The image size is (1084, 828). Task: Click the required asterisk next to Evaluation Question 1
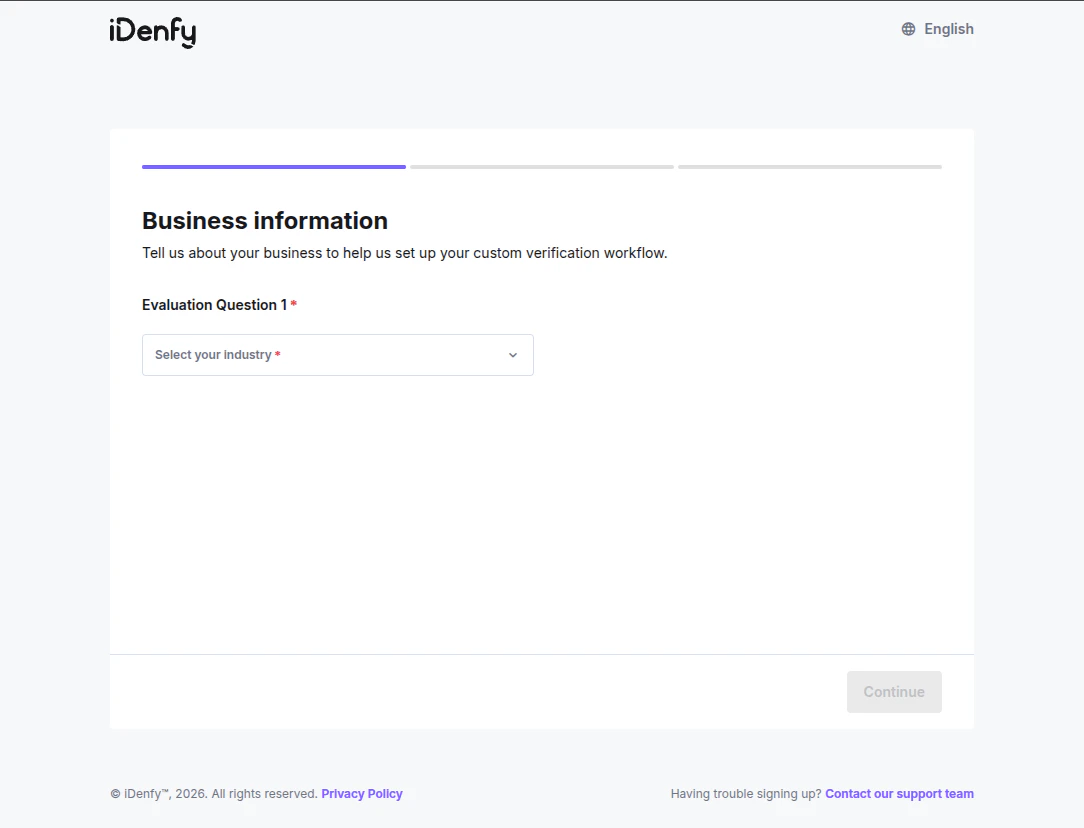tap(293, 301)
